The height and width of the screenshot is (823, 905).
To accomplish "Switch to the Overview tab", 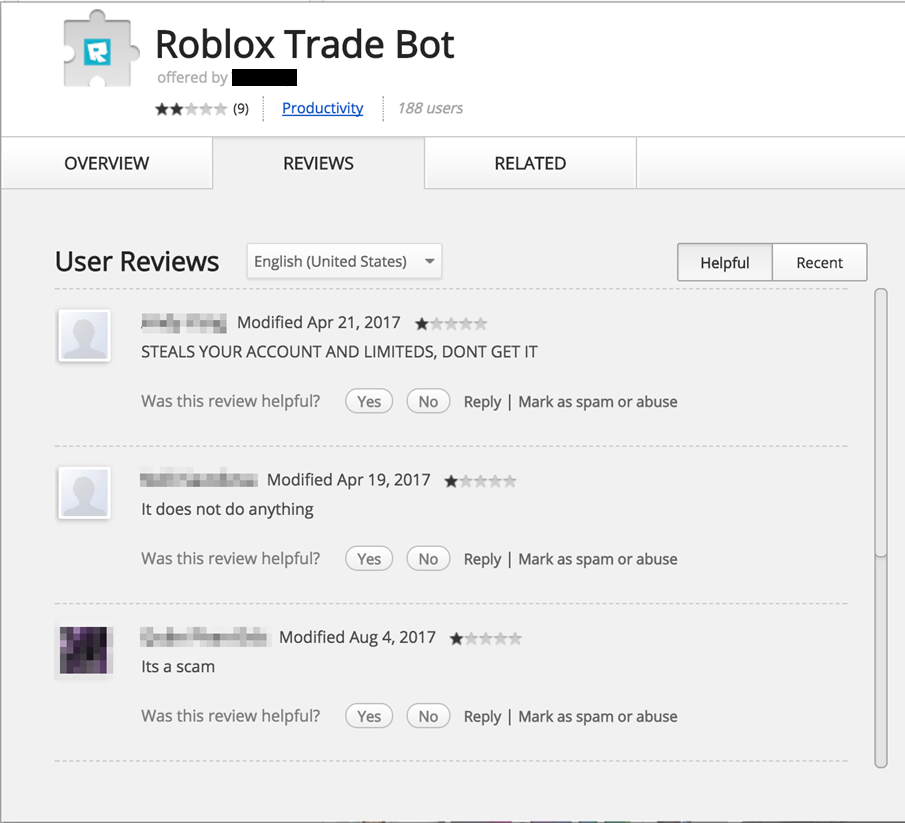I will click(107, 163).
